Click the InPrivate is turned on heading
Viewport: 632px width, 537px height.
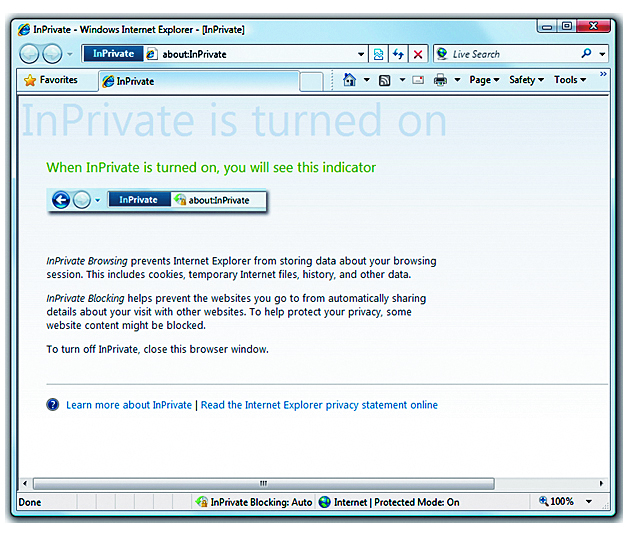[234, 120]
